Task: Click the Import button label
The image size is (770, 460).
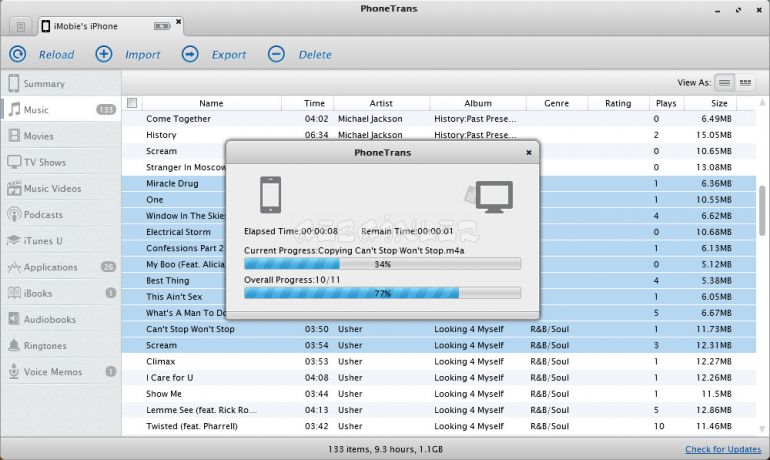Action: 142,54
